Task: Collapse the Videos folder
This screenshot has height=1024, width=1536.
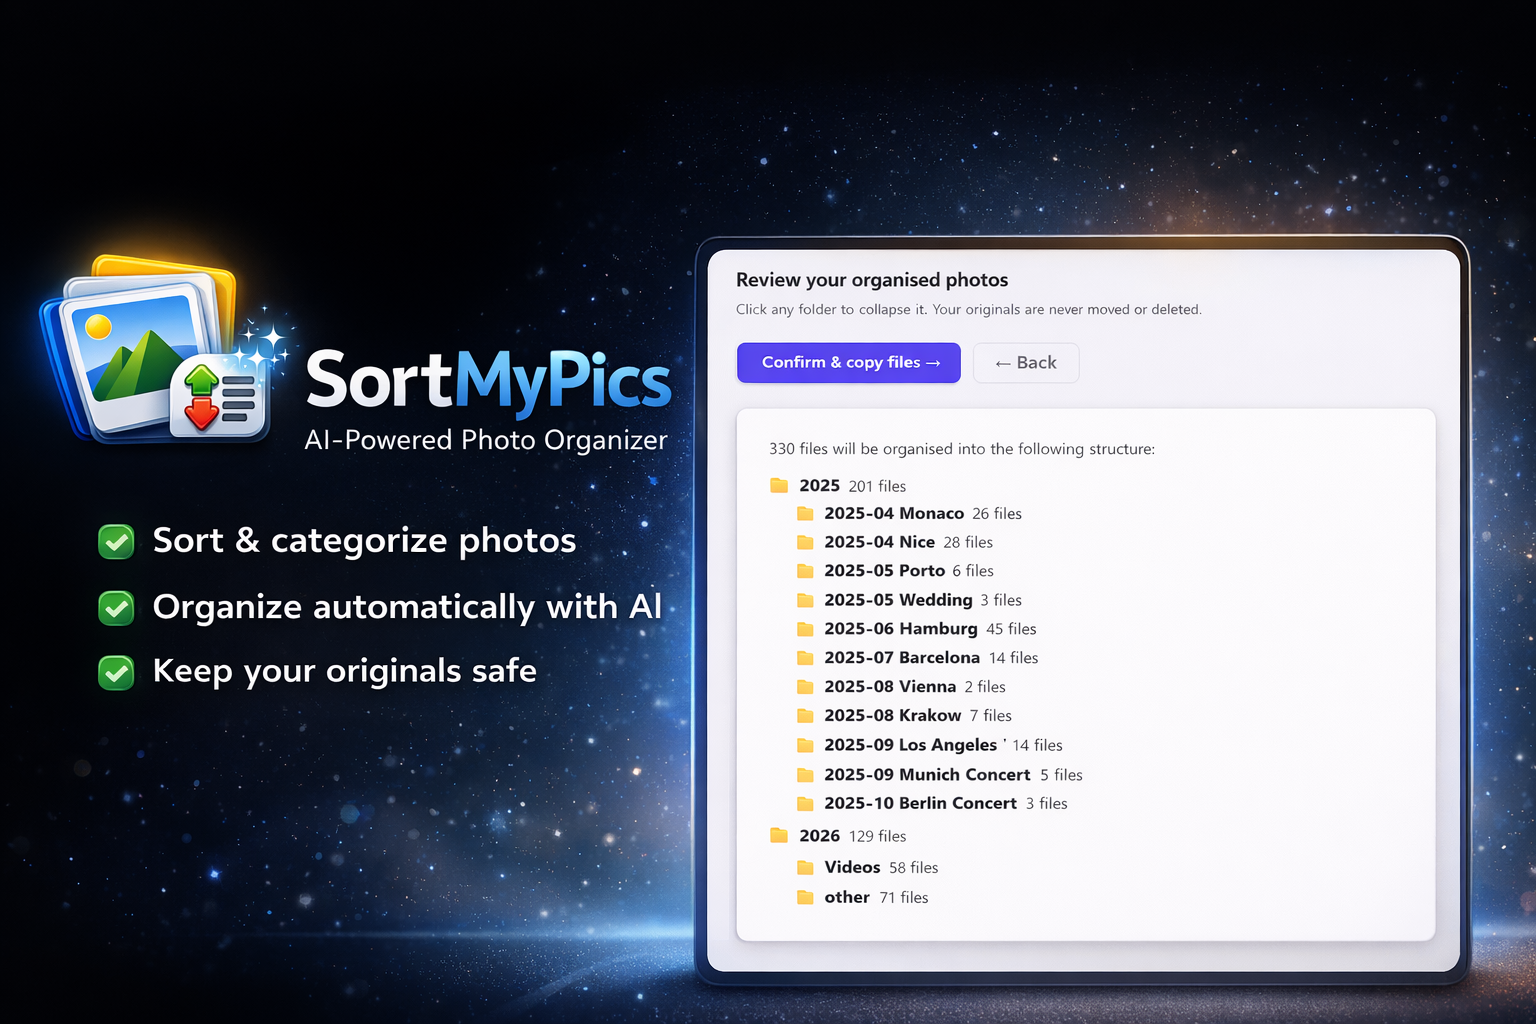Action: tap(851, 867)
